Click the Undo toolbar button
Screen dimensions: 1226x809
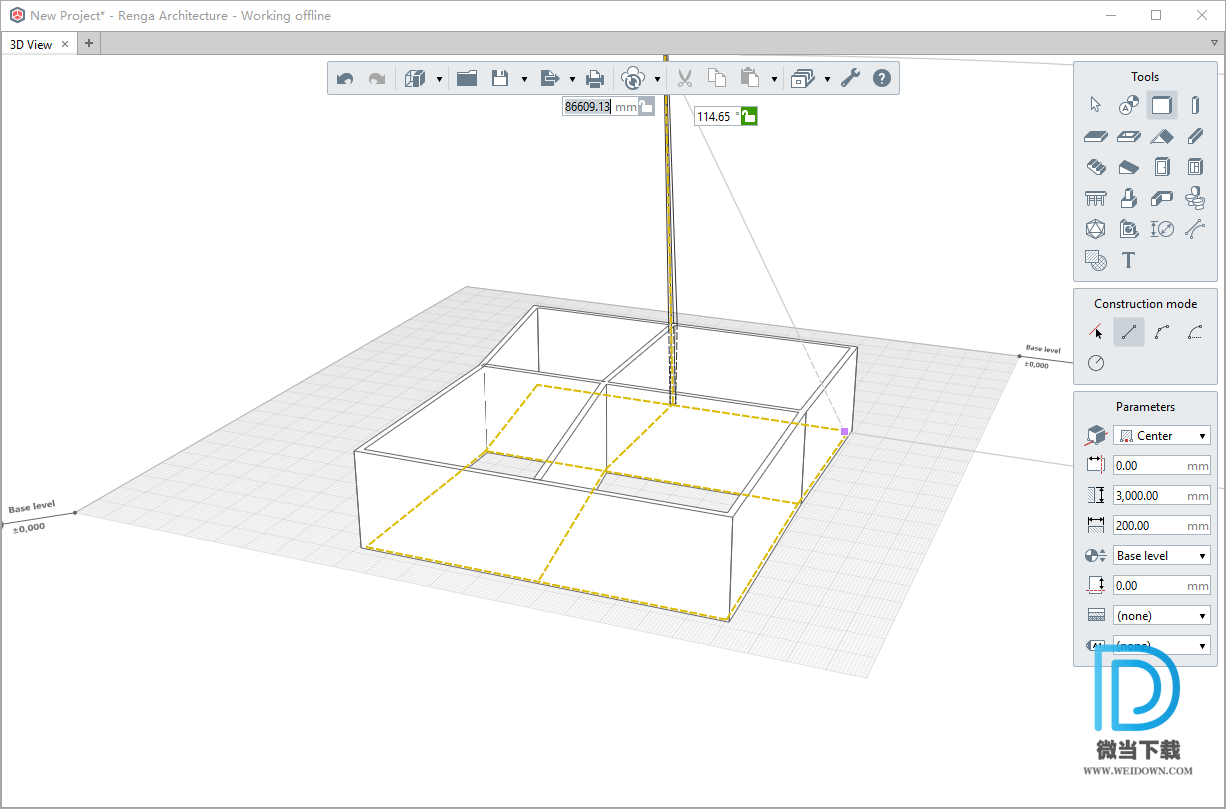pos(345,78)
